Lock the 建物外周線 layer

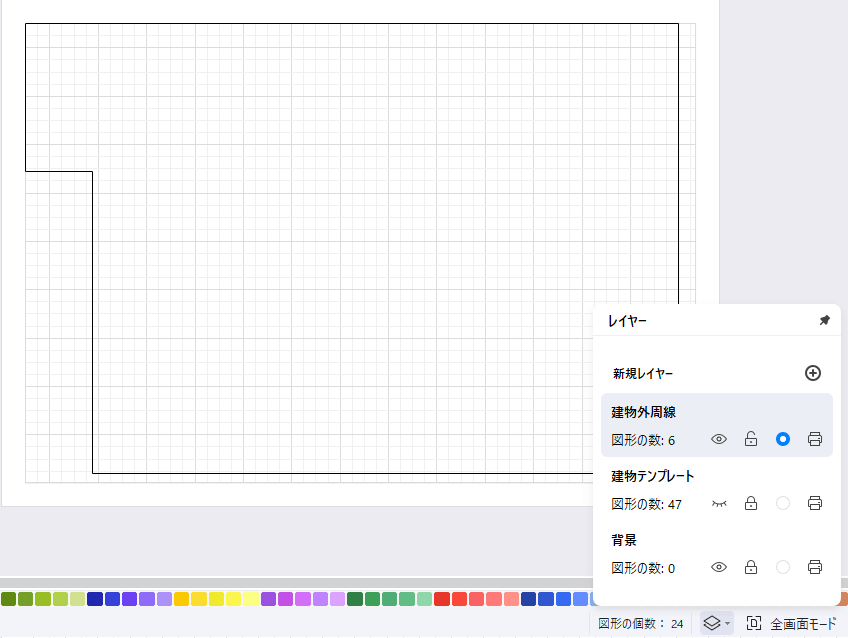751,438
